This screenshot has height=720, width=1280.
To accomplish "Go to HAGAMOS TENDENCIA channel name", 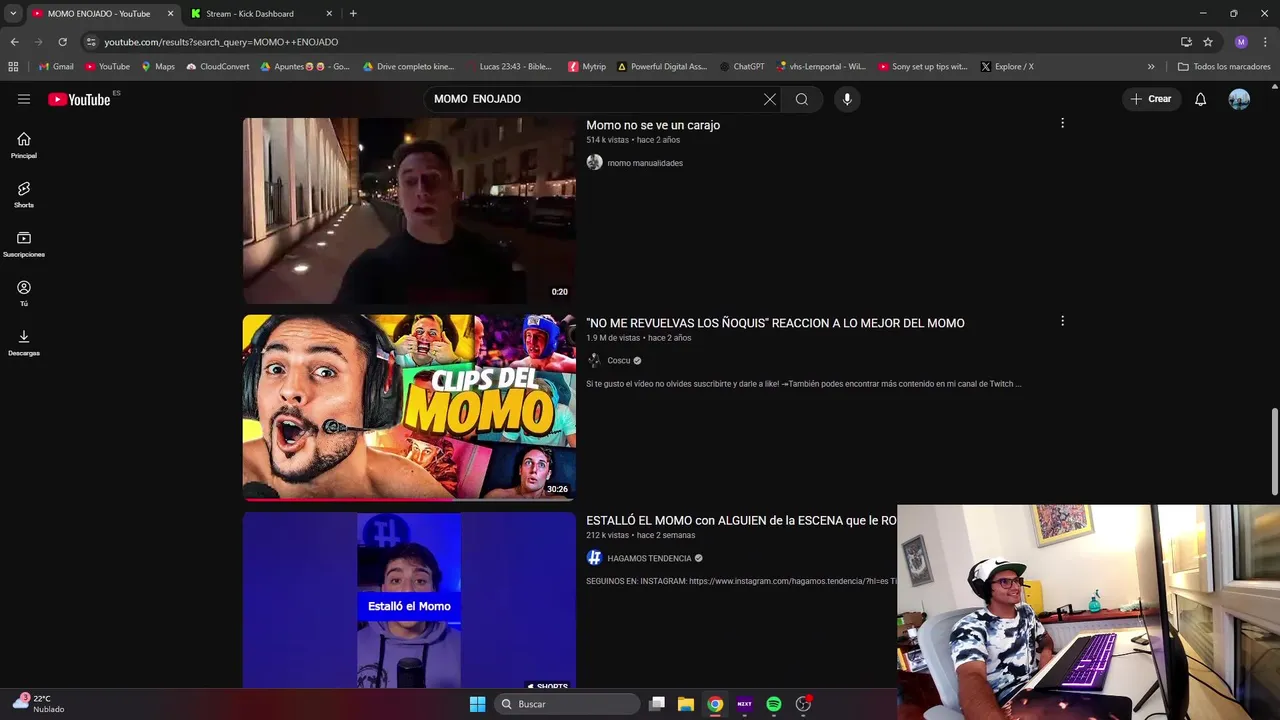I will [x=649, y=559].
